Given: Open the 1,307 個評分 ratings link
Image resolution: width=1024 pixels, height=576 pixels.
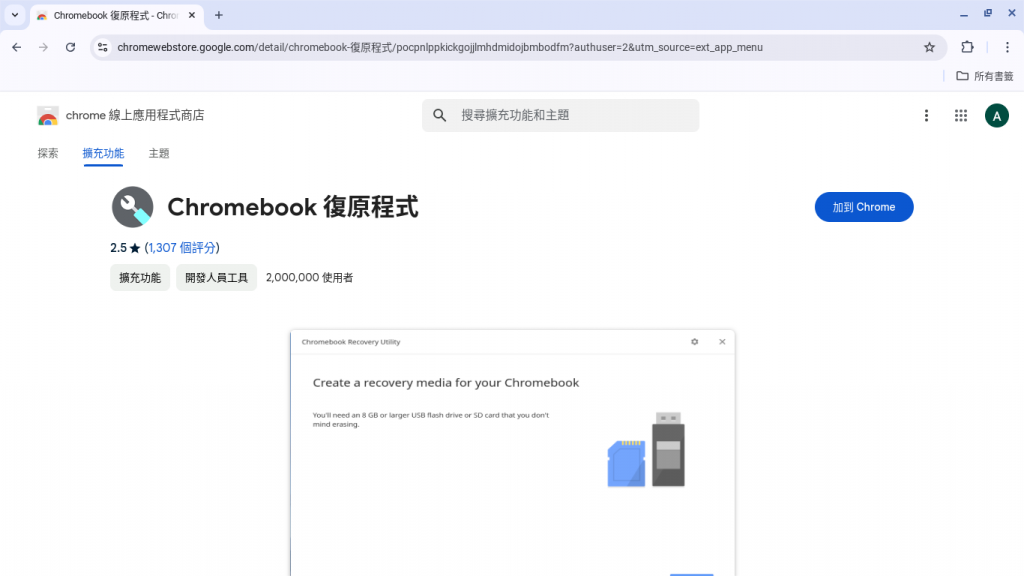Looking at the screenshot, I should pyautogui.click(x=182, y=248).
